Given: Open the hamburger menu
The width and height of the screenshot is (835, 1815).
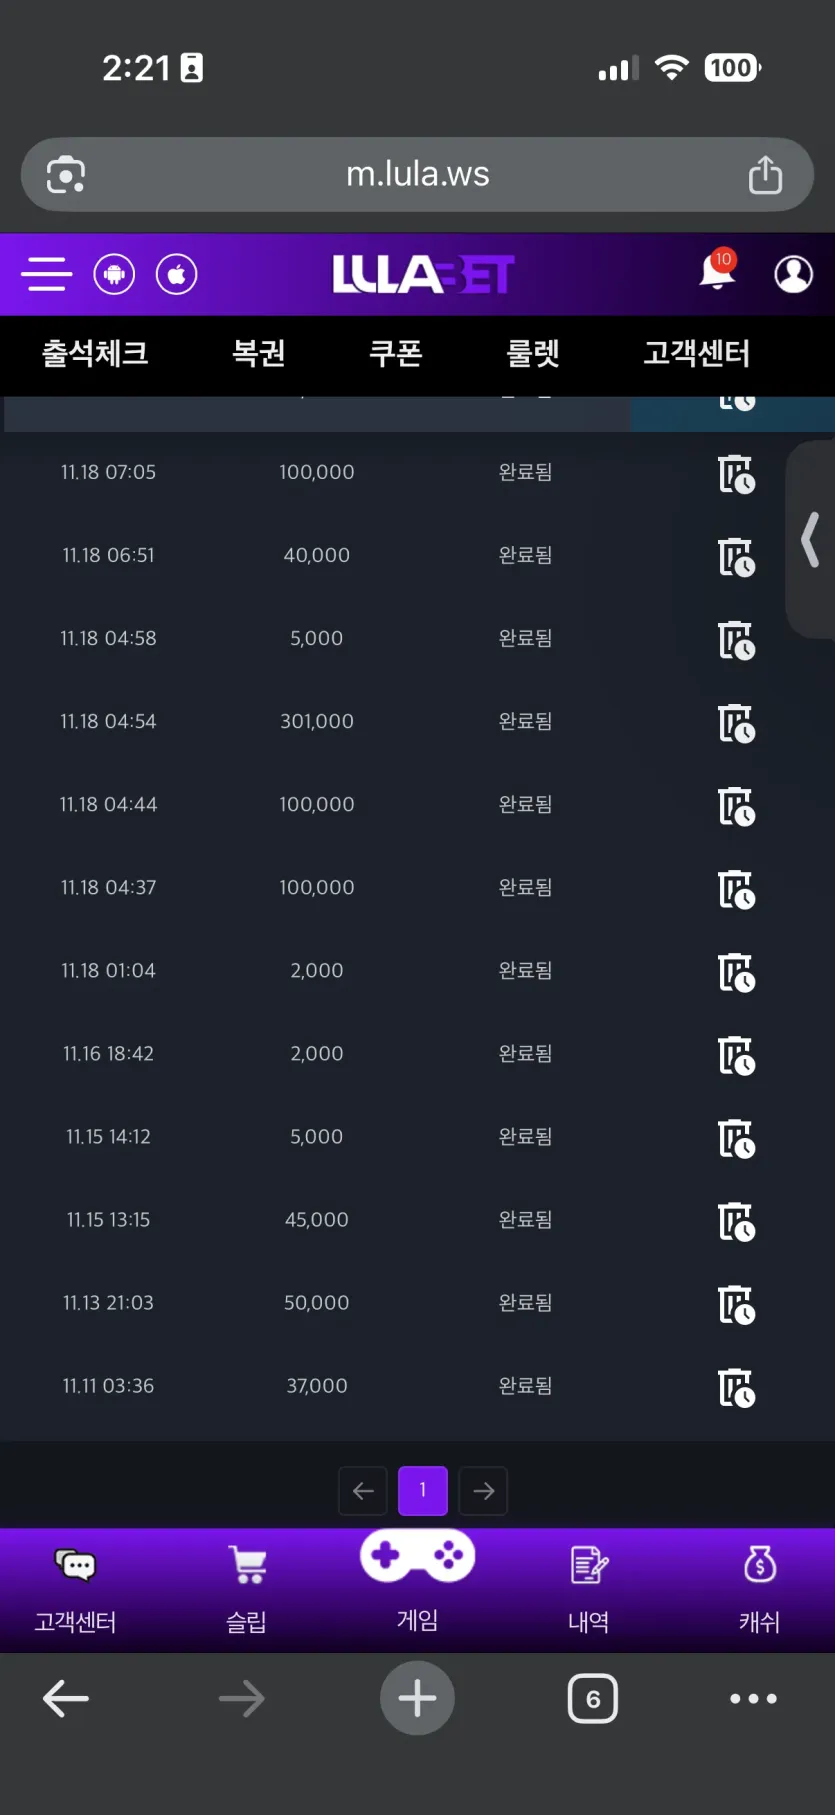Looking at the screenshot, I should [47, 274].
